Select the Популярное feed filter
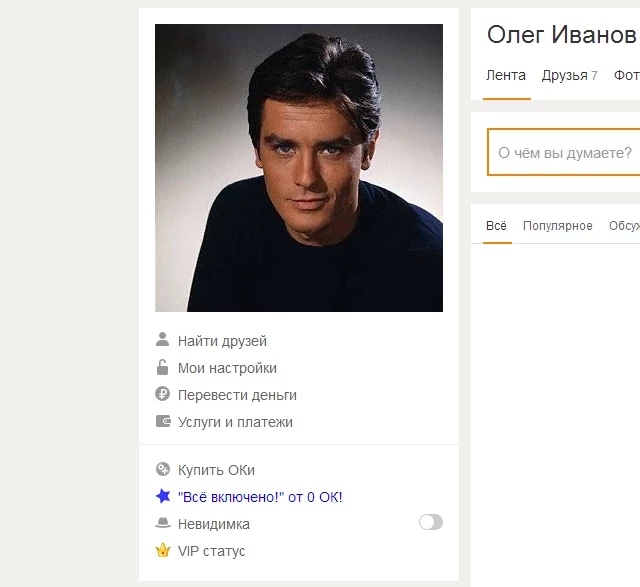Image resolution: width=640 pixels, height=587 pixels. (x=558, y=226)
